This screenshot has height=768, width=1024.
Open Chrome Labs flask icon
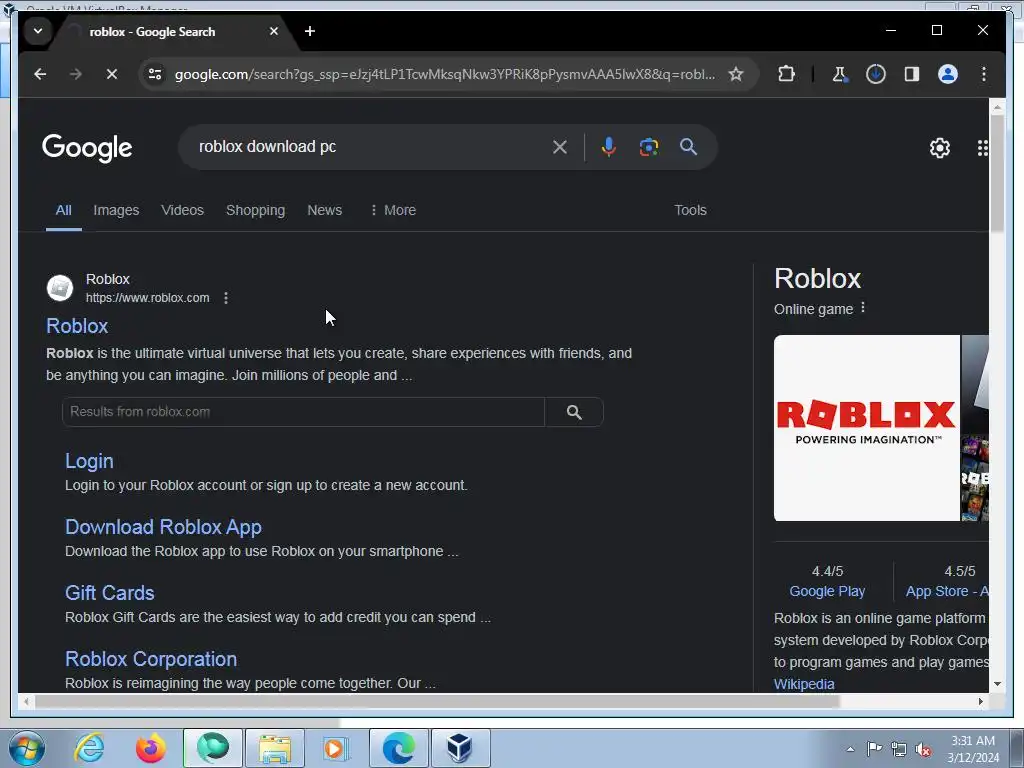839,74
